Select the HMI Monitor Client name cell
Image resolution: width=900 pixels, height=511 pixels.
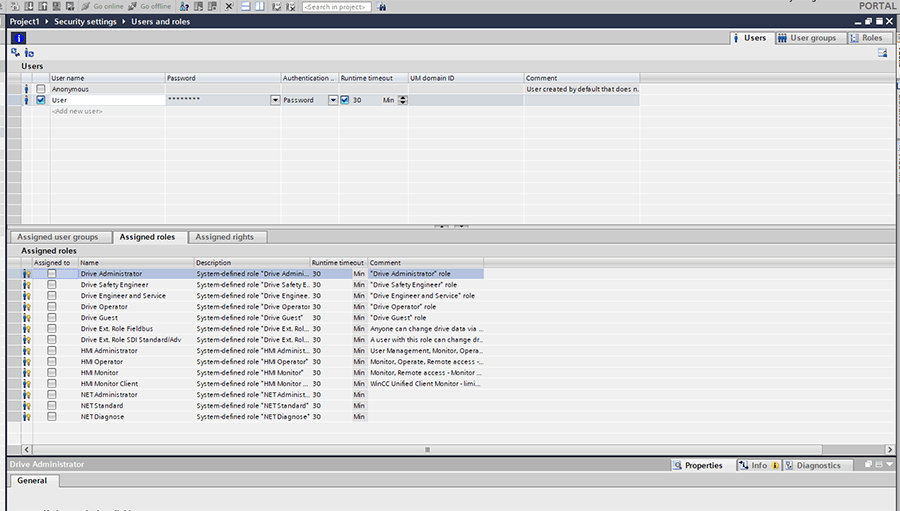pos(136,384)
